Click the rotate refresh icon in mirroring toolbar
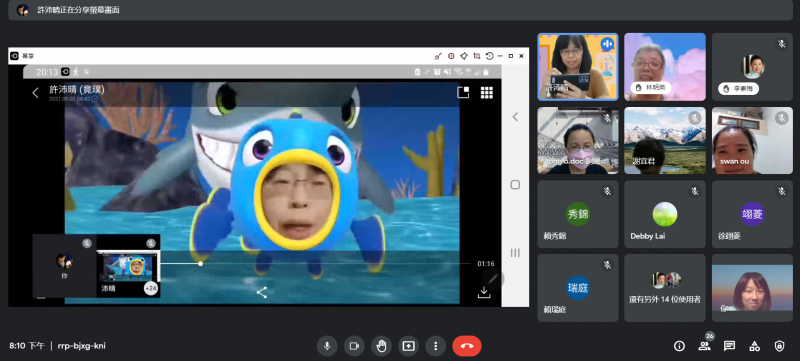The width and height of the screenshot is (800, 361). pos(489,56)
